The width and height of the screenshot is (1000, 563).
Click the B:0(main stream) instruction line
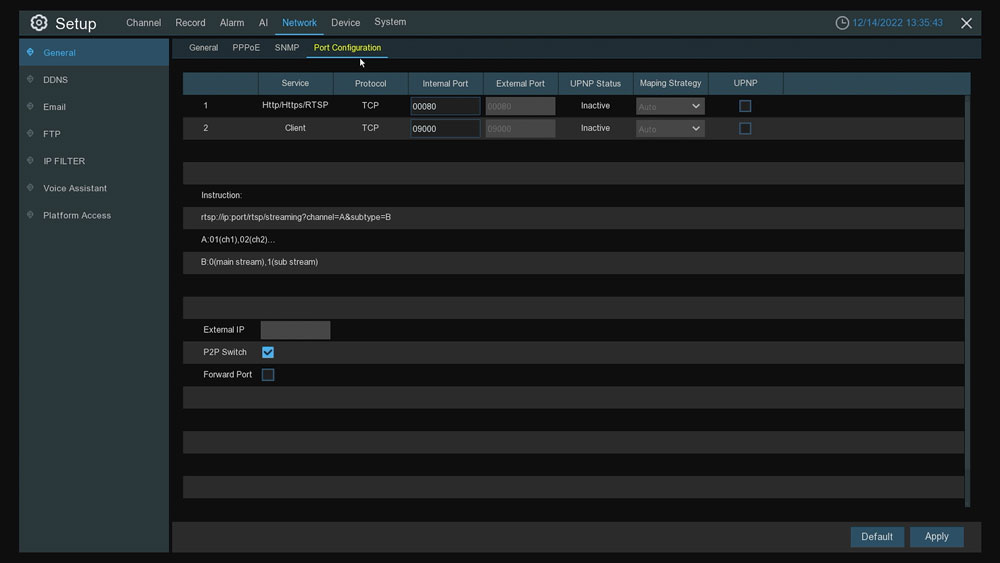259,262
